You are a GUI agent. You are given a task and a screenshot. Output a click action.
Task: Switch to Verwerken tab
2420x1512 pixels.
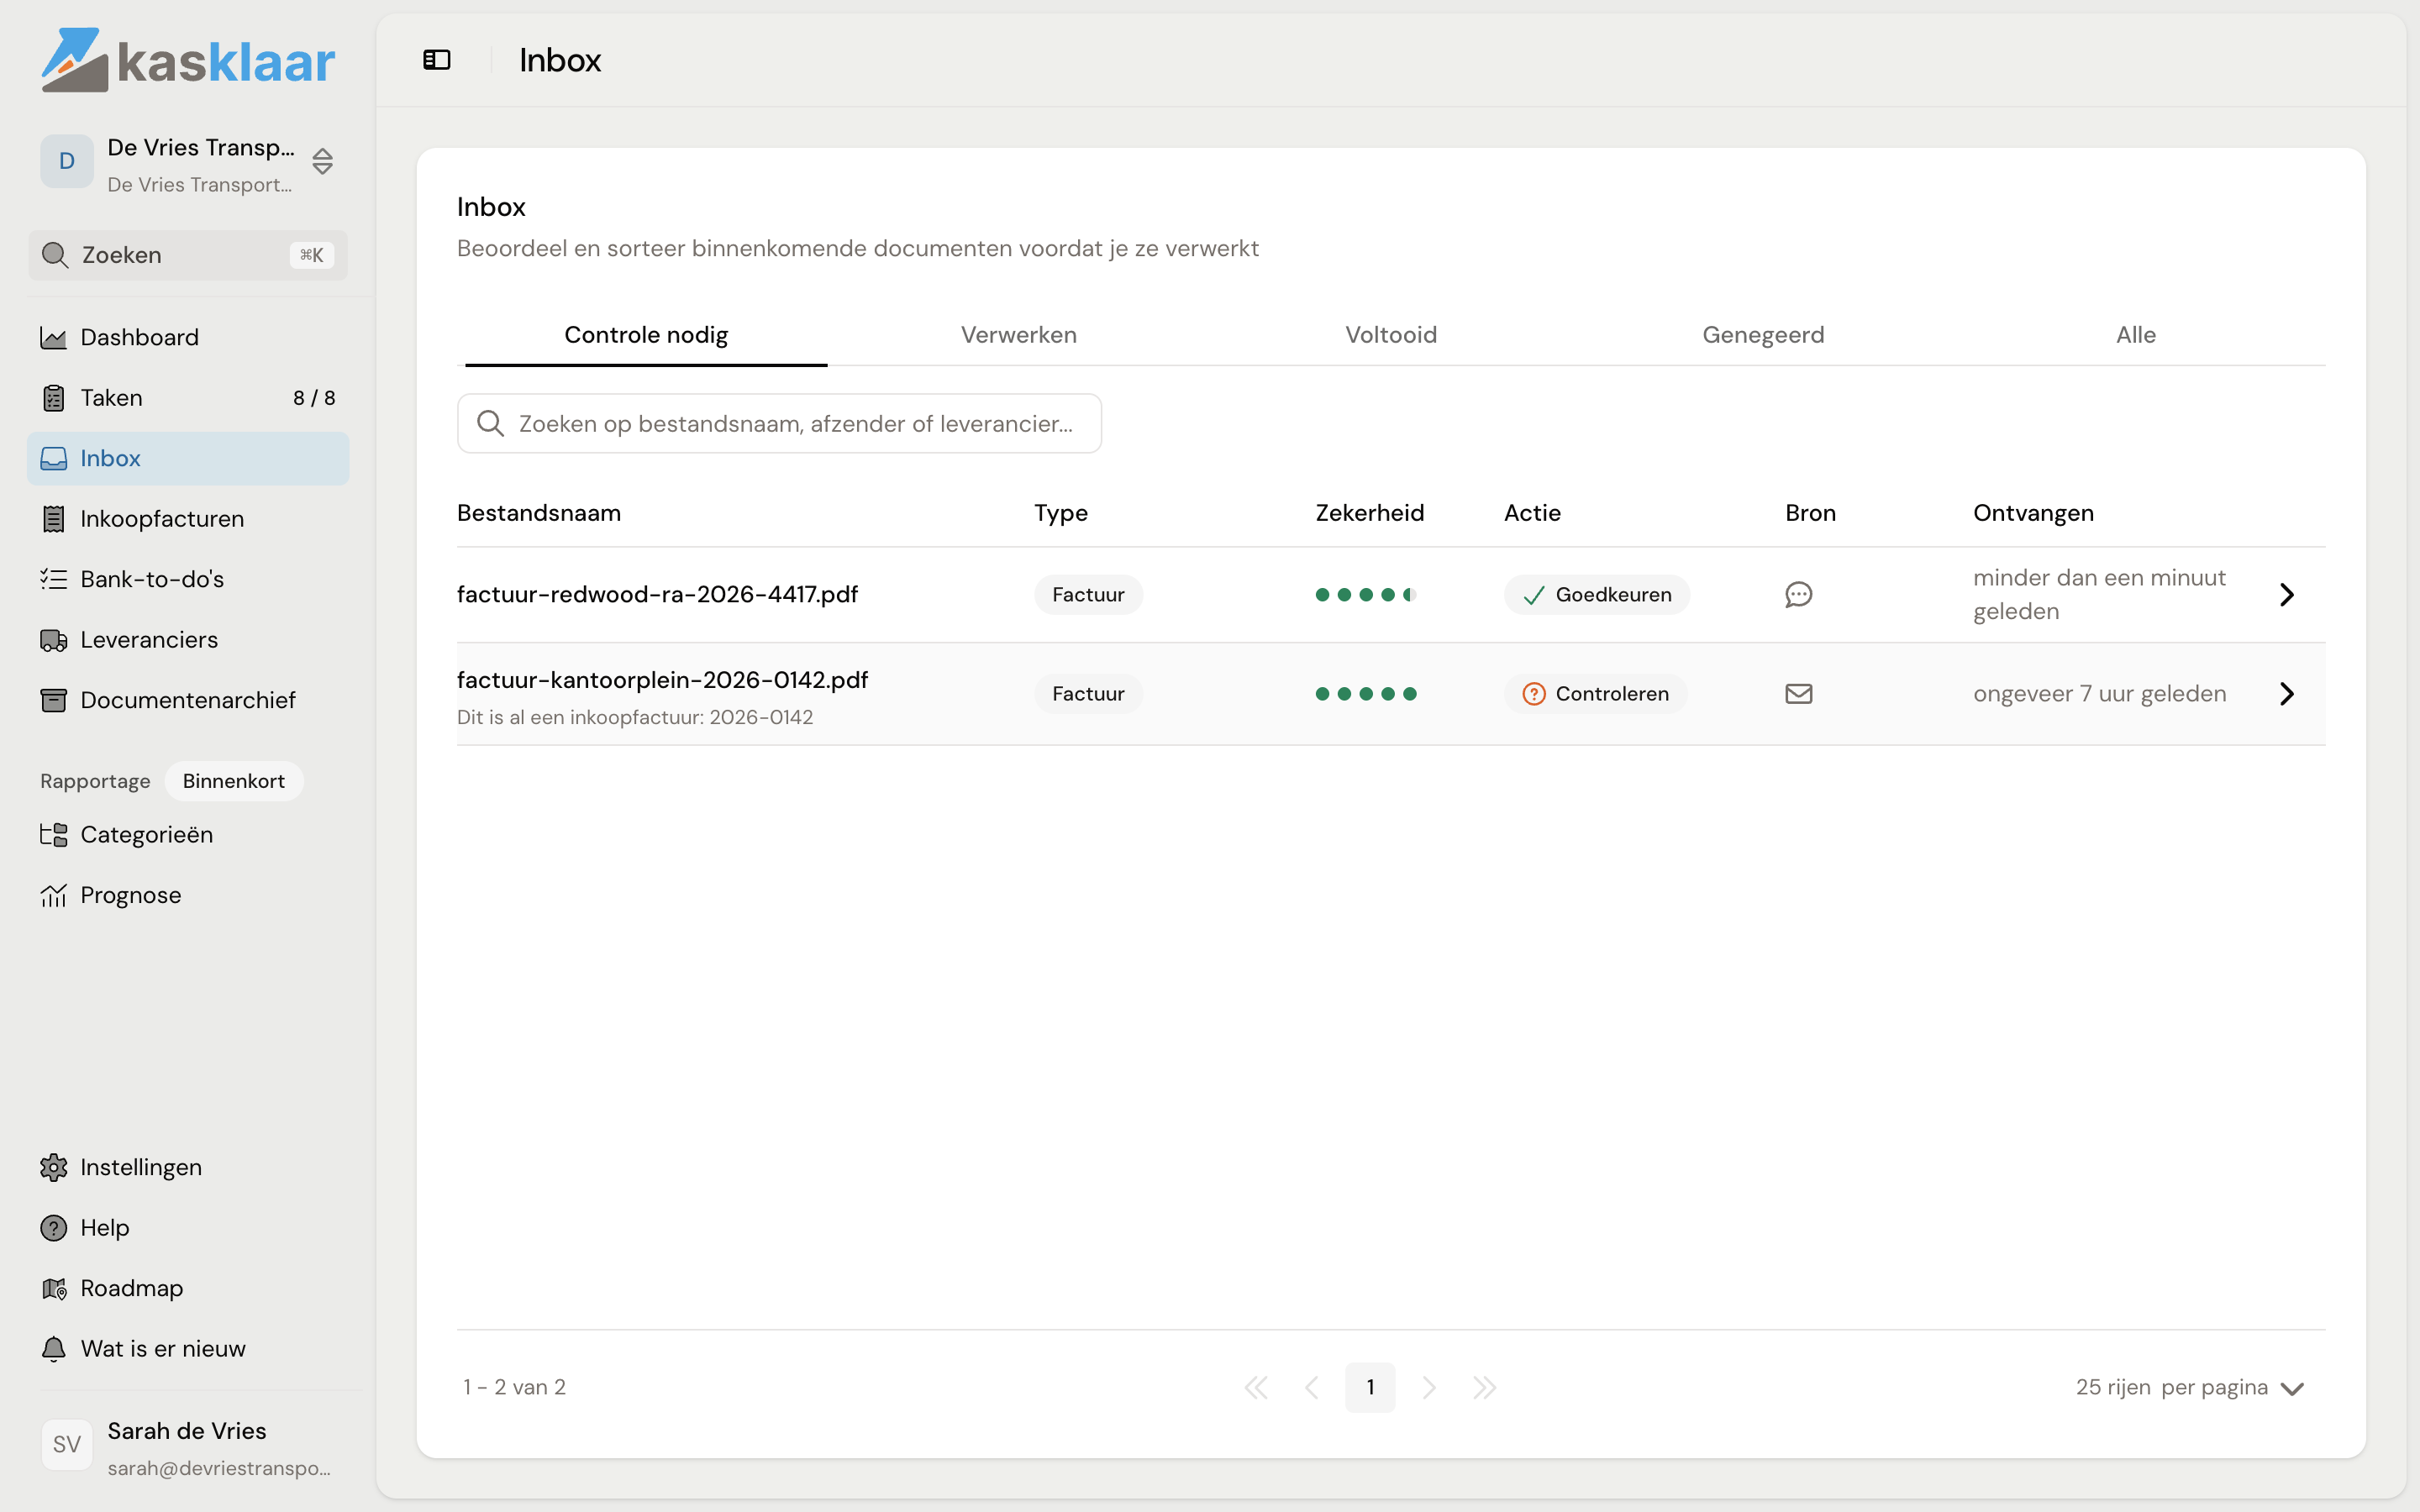point(1018,335)
